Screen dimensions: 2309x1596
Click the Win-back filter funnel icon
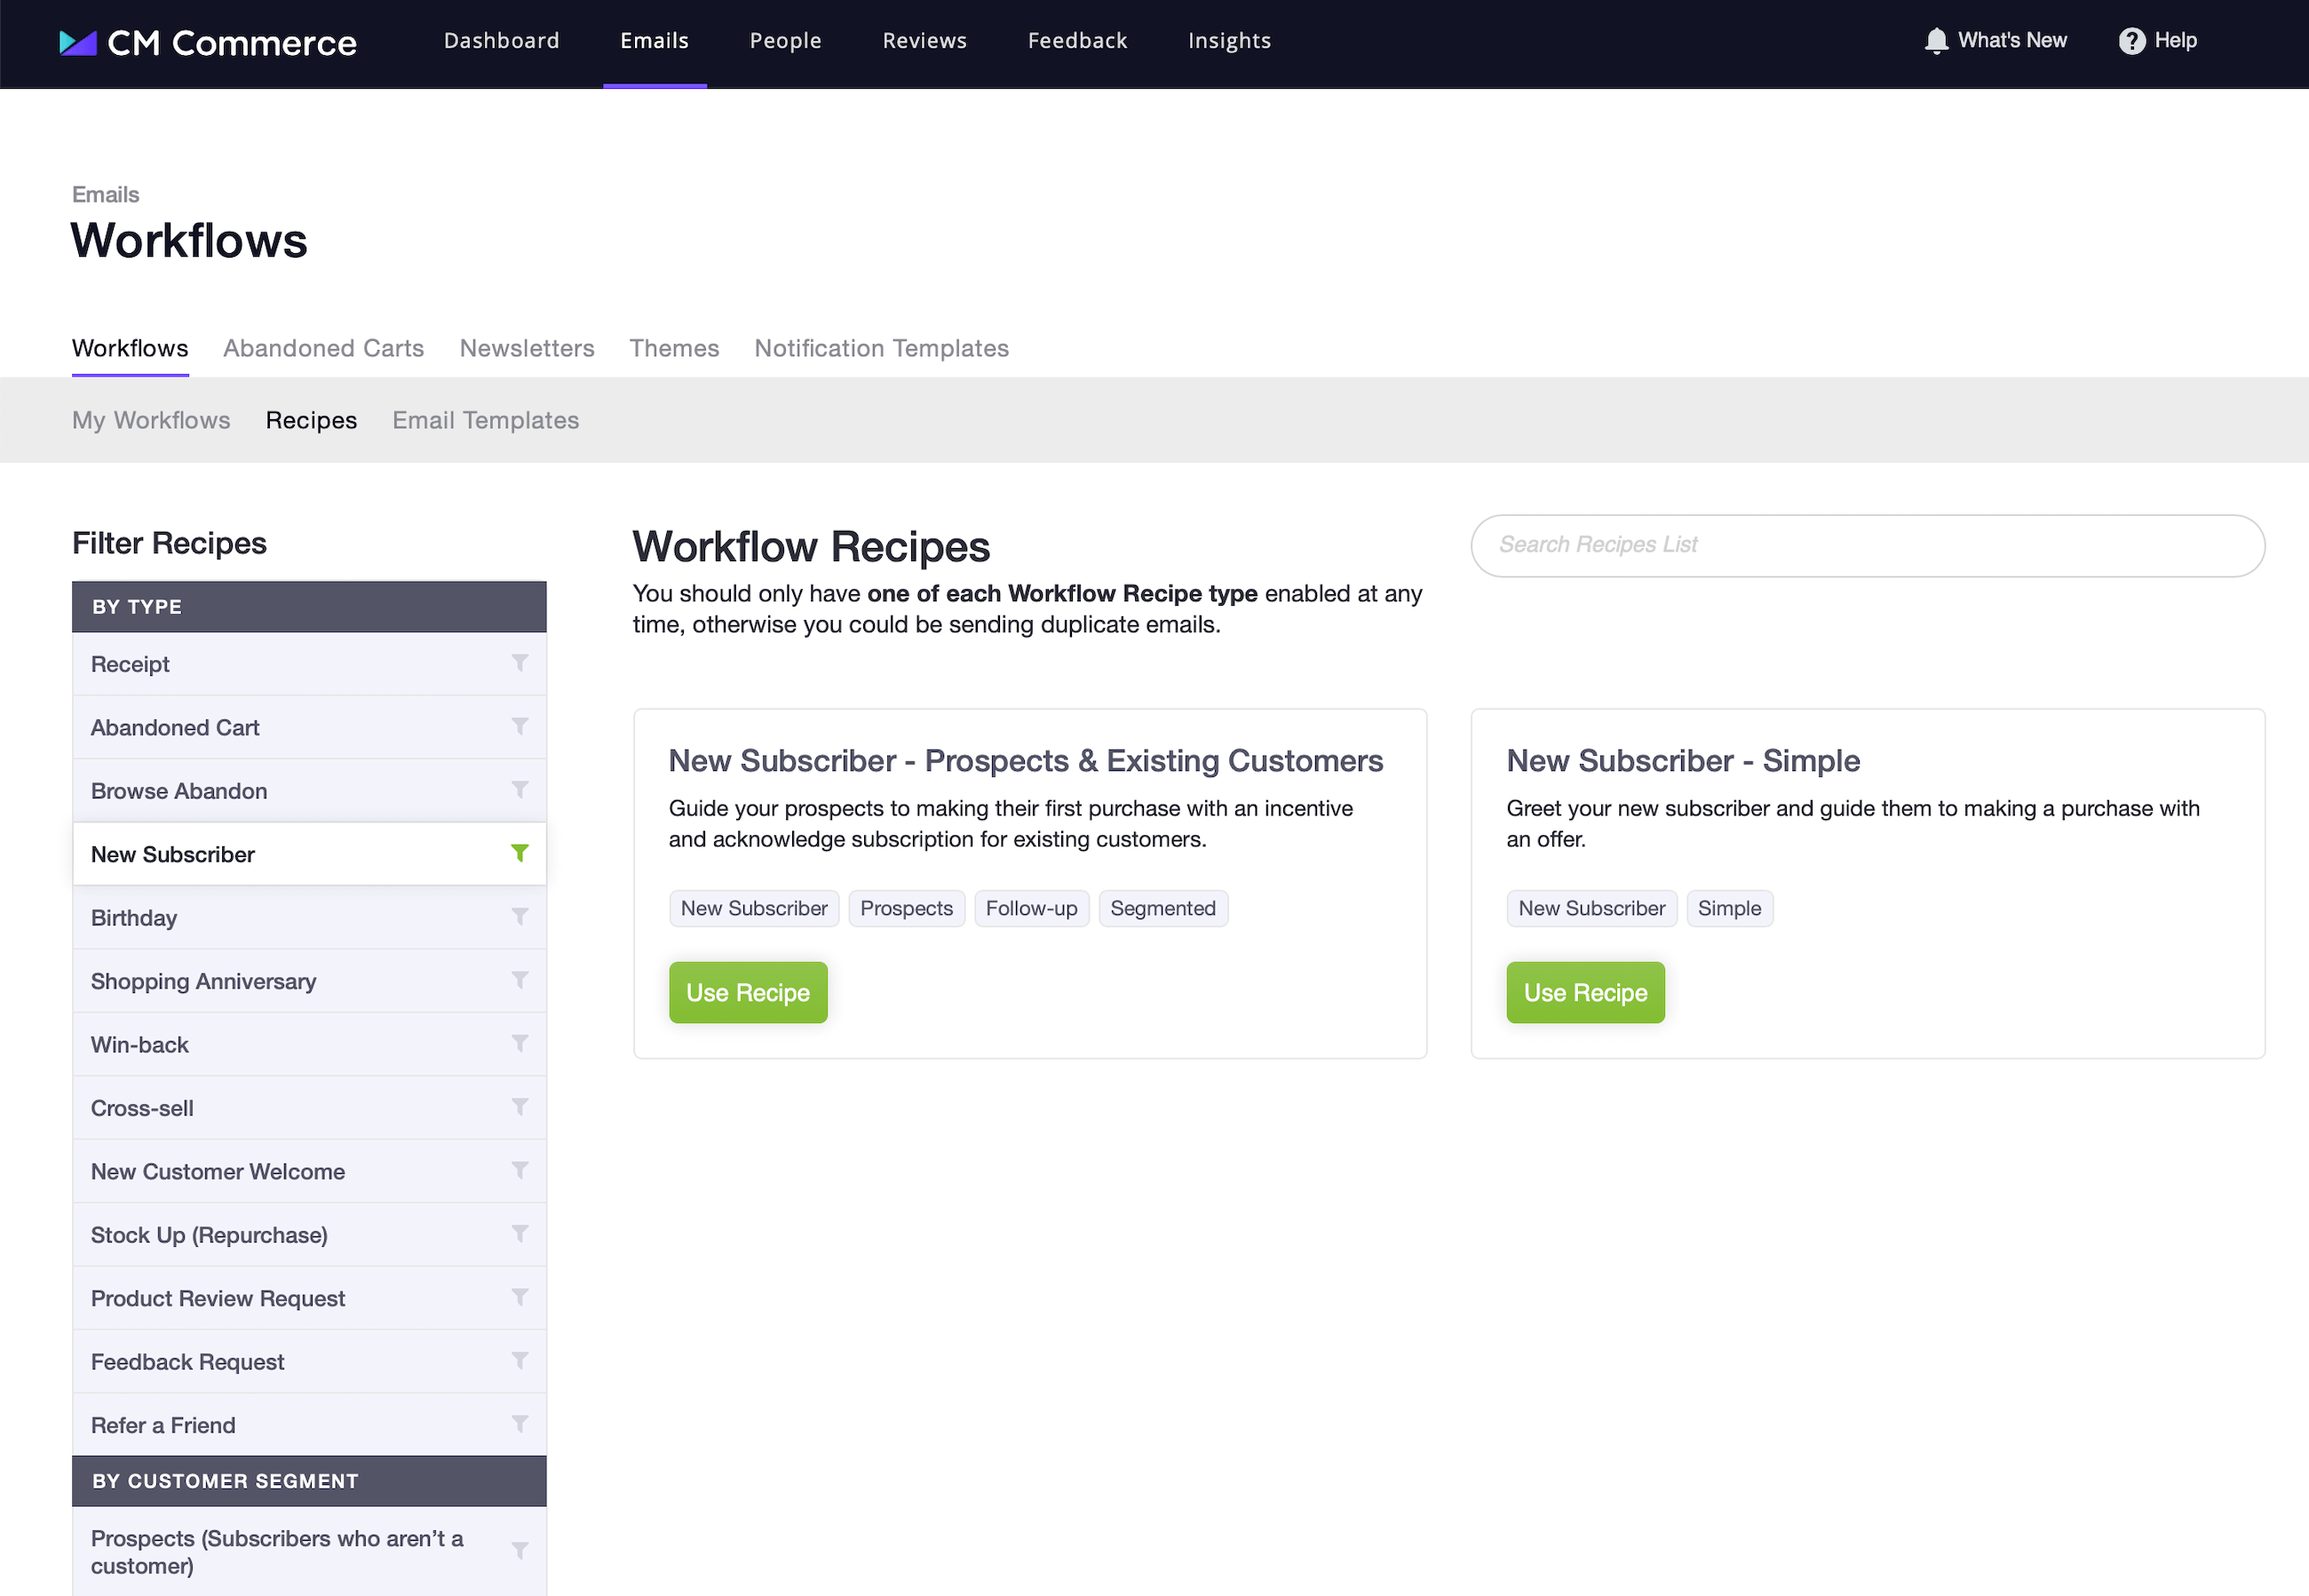click(521, 1044)
